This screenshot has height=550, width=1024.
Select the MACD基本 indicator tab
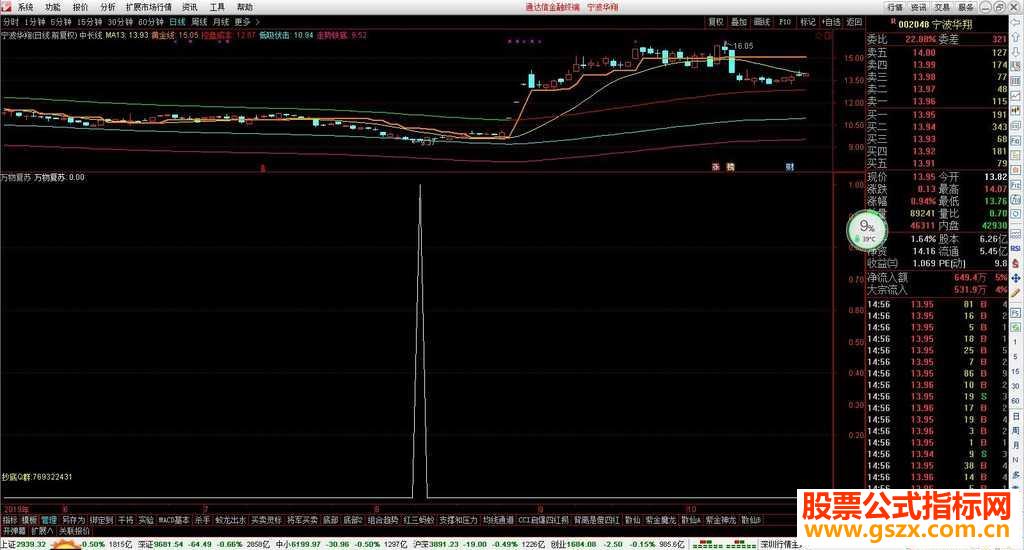pos(174,521)
